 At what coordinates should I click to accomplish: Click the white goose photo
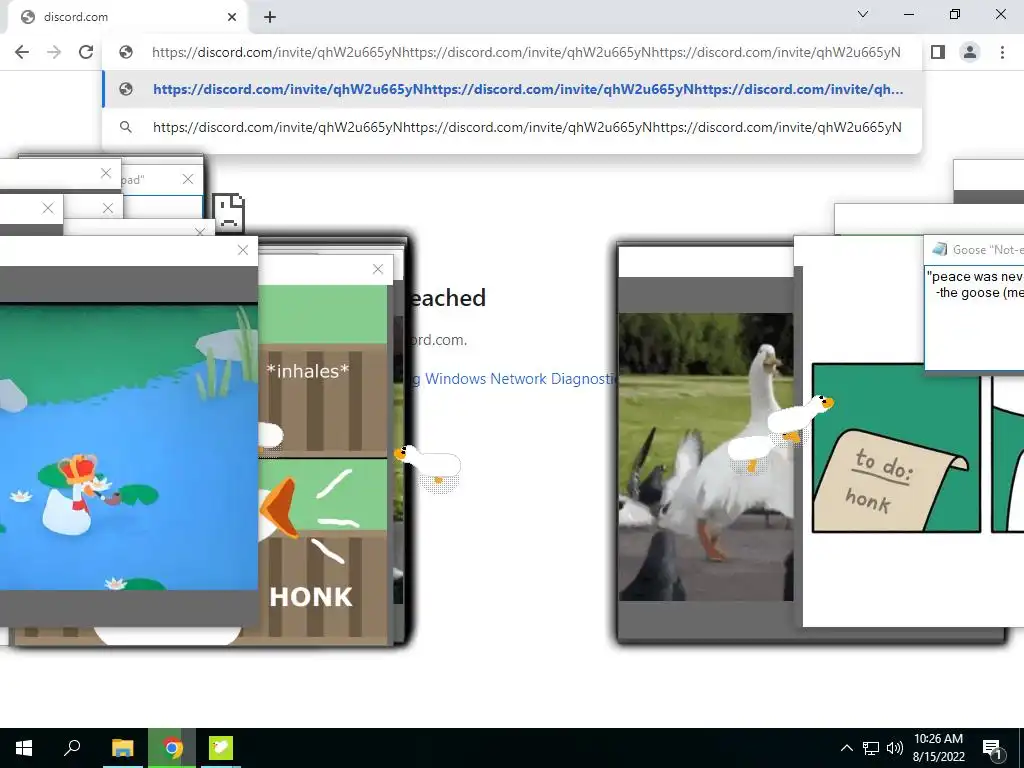[x=706, y=457]
